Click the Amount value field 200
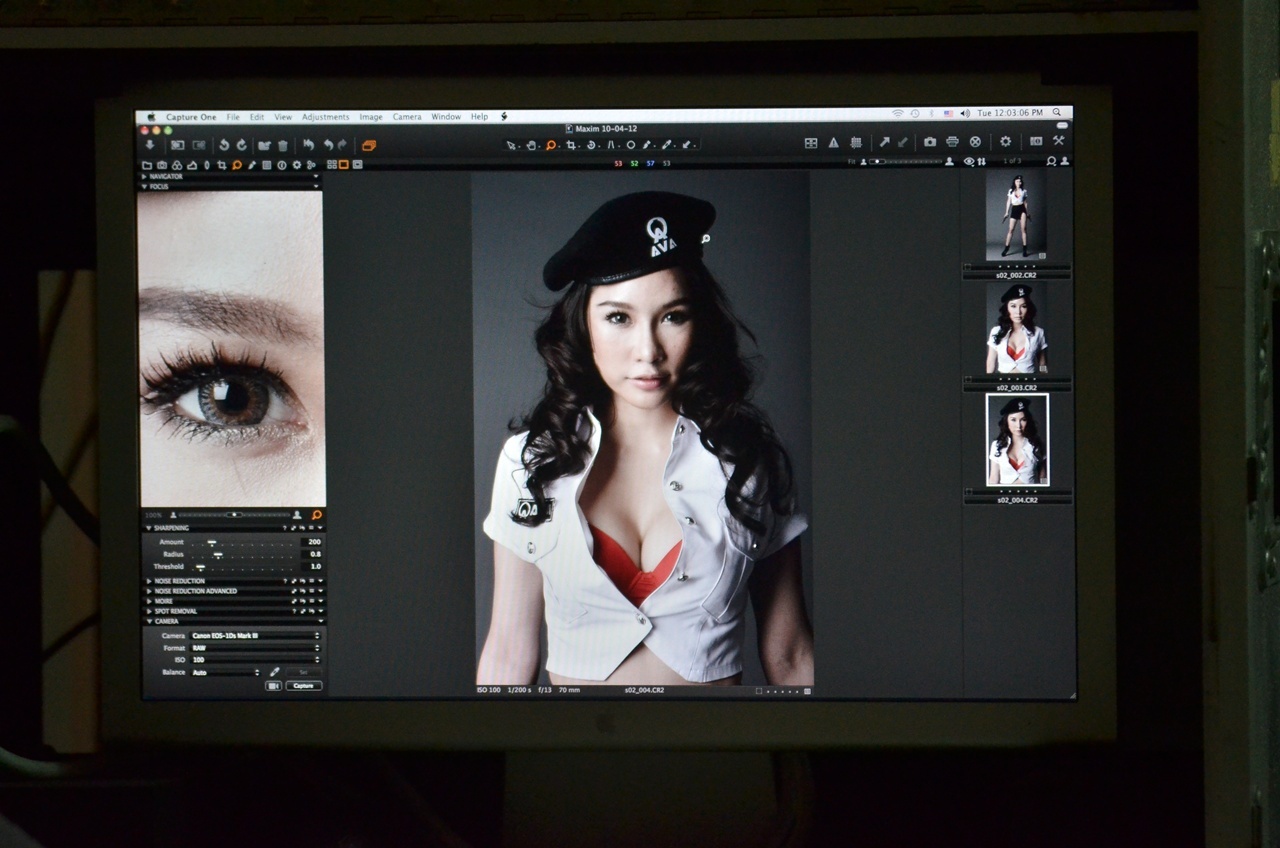This screenshot has width=1280, height=848. [311, 542]
